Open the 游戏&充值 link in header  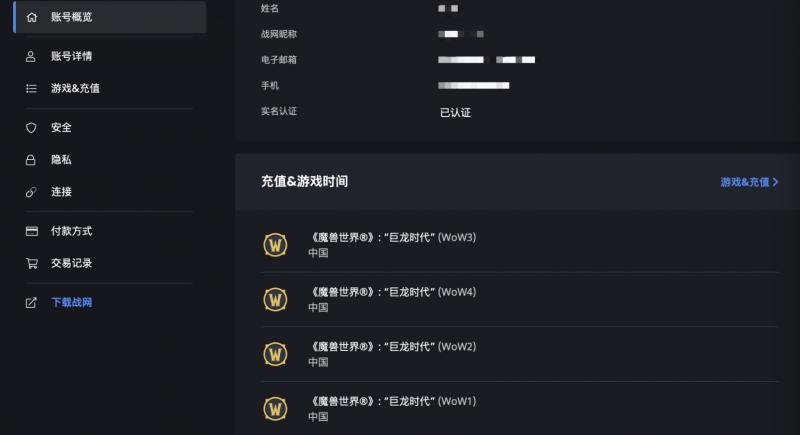point(745,182)
